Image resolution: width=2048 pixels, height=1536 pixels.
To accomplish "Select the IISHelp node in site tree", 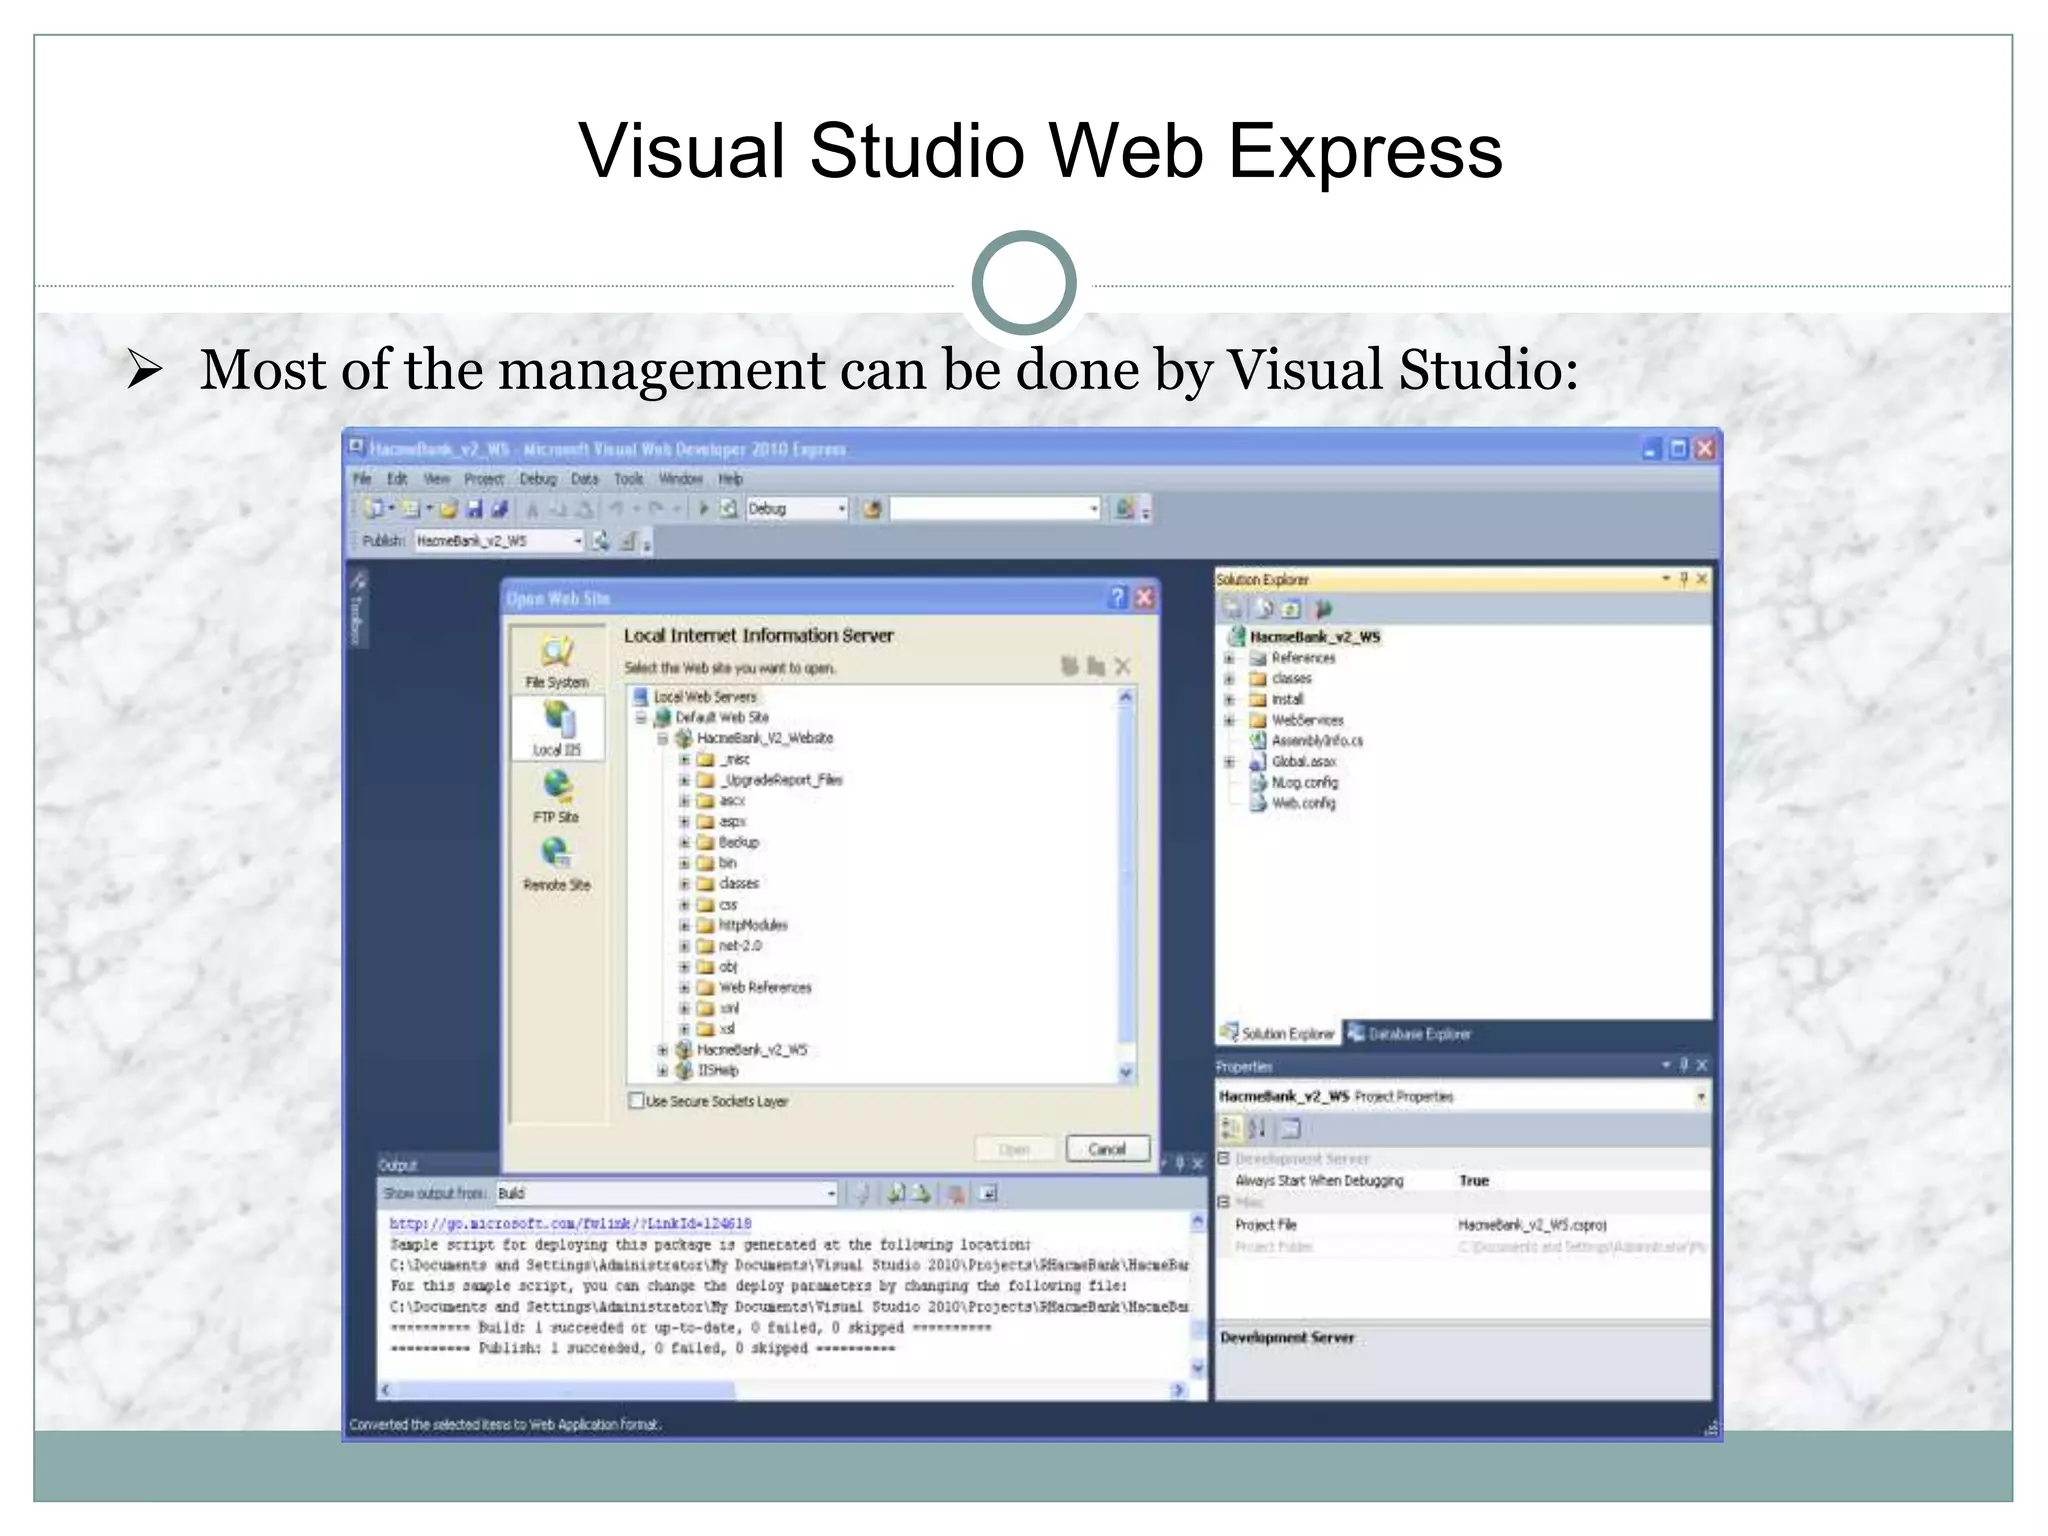I will (718, 1071).
